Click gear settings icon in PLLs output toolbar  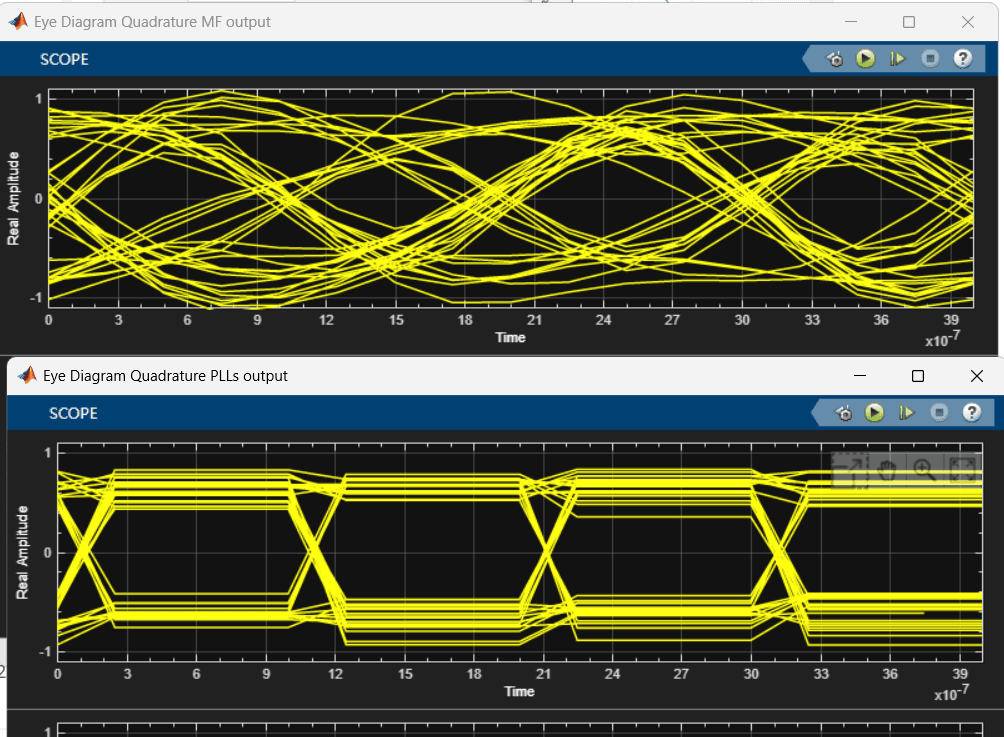844,414
